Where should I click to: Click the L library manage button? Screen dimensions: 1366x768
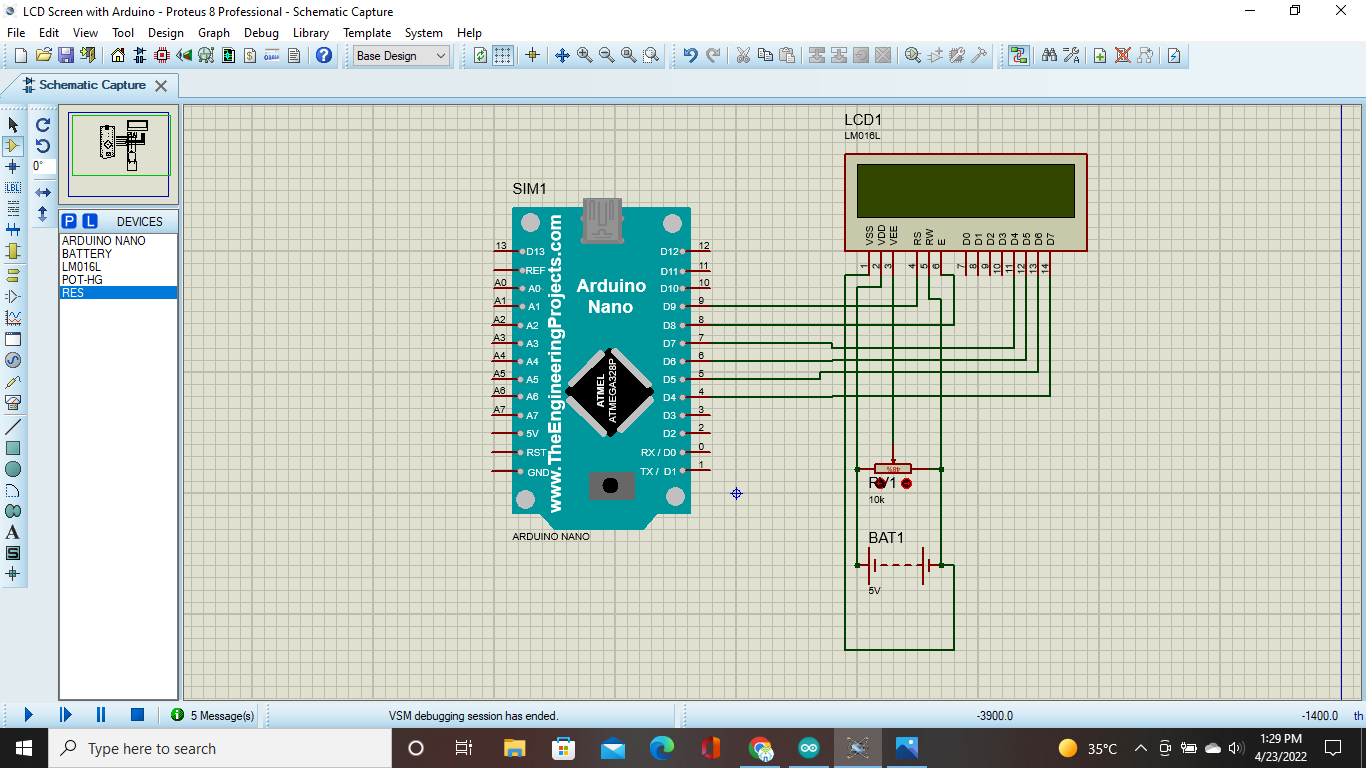point(89,221)
